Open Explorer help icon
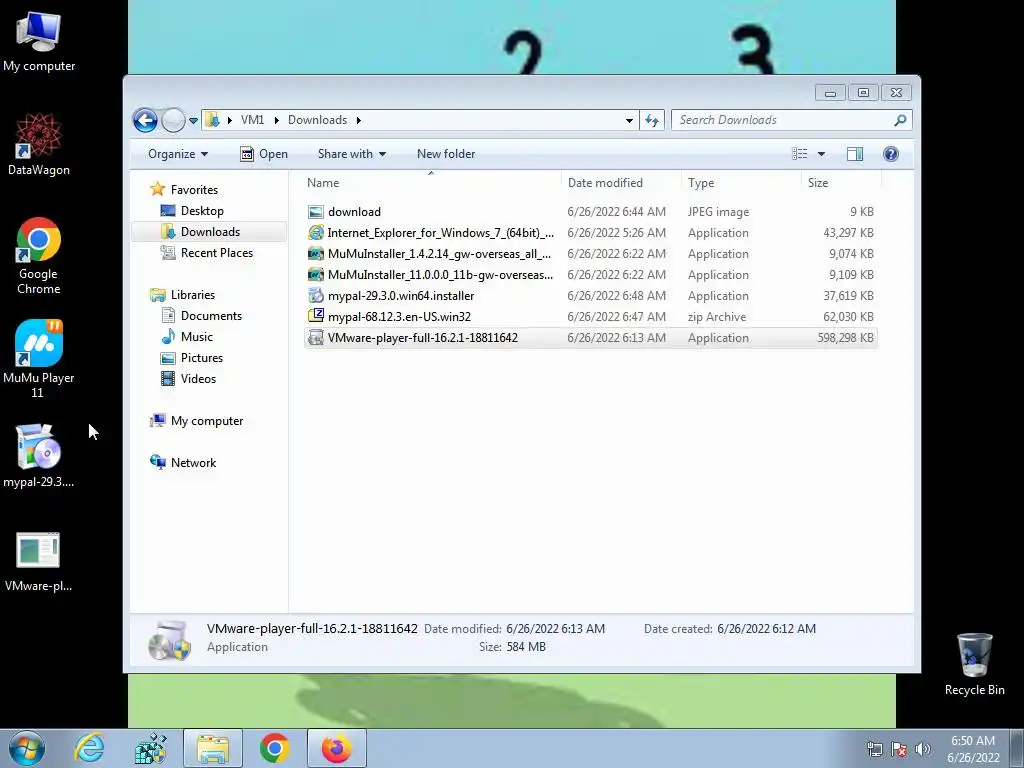The image size is (1024, 768). (891, 154)
